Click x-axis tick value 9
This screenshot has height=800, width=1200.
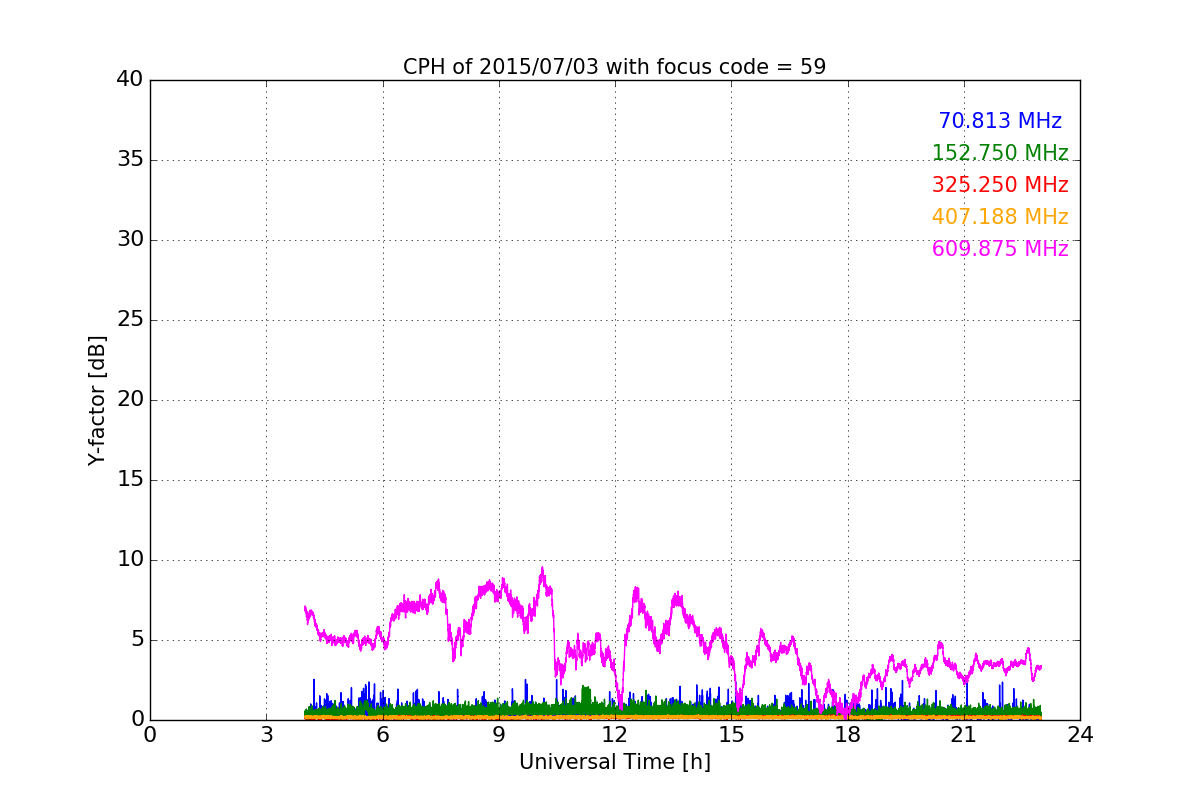499,735
